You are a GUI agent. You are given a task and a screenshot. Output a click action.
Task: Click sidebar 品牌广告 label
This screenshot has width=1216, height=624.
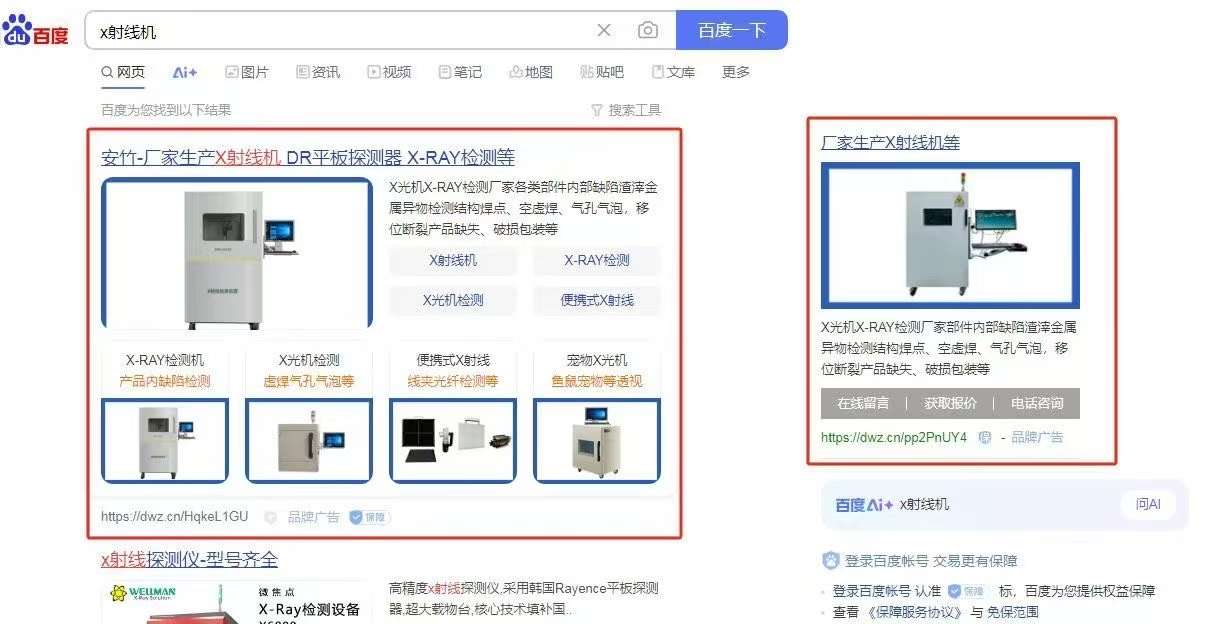pyautogui.click(x=1037, y=437)
